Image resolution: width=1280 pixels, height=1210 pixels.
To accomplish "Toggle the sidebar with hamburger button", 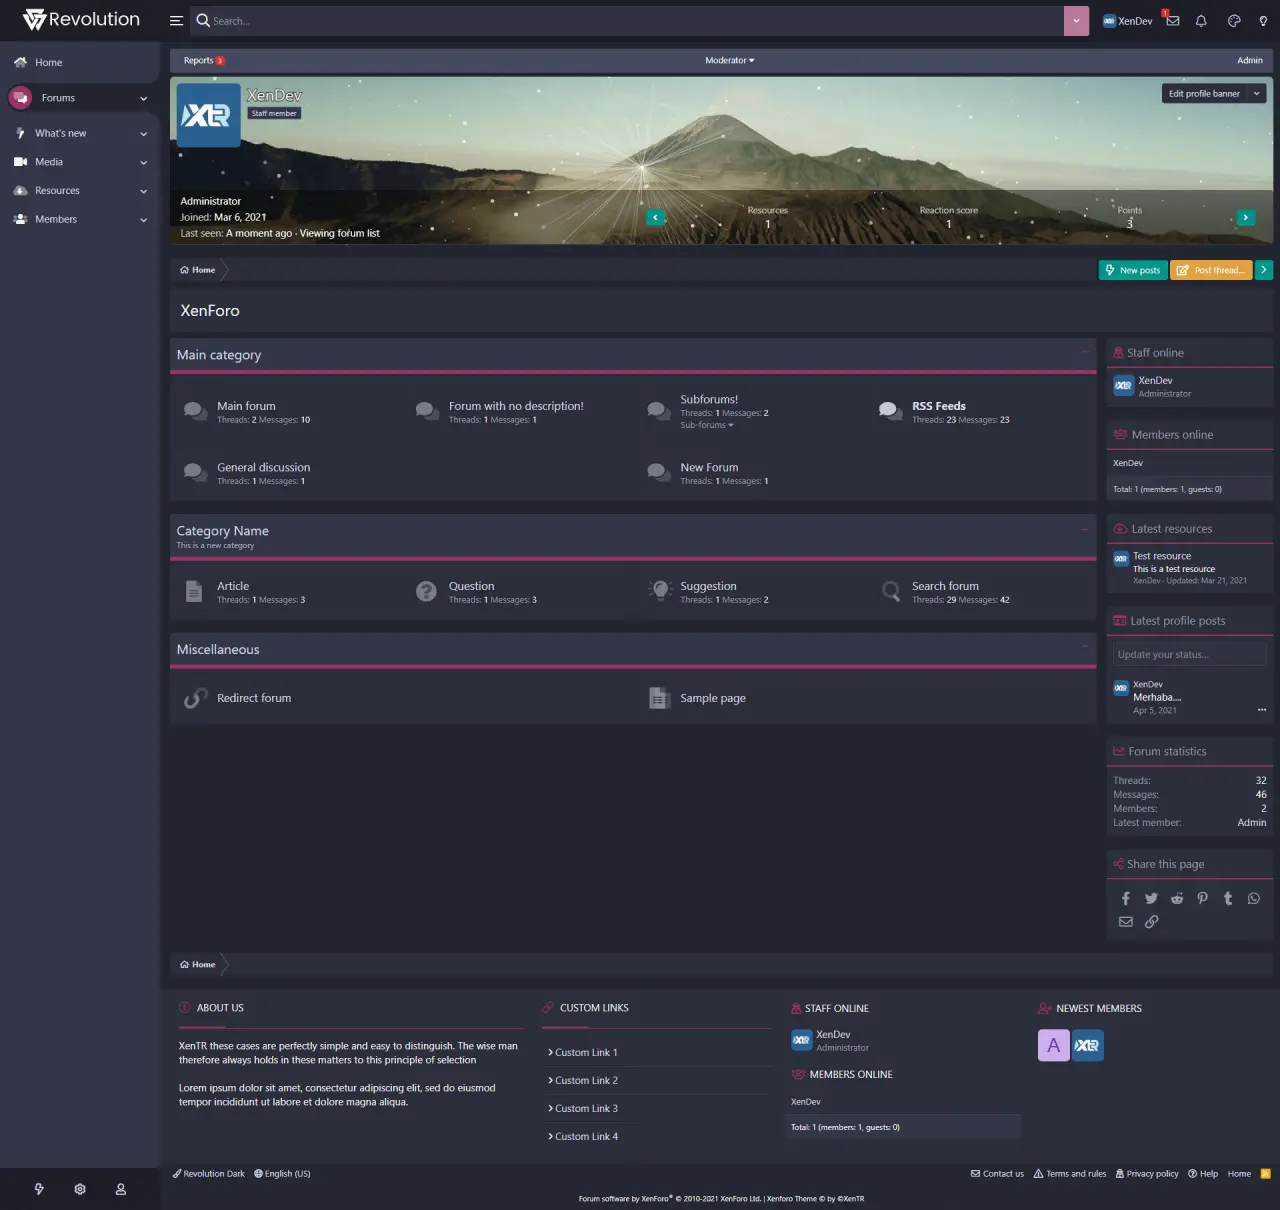I will click(x=176, y=21).
